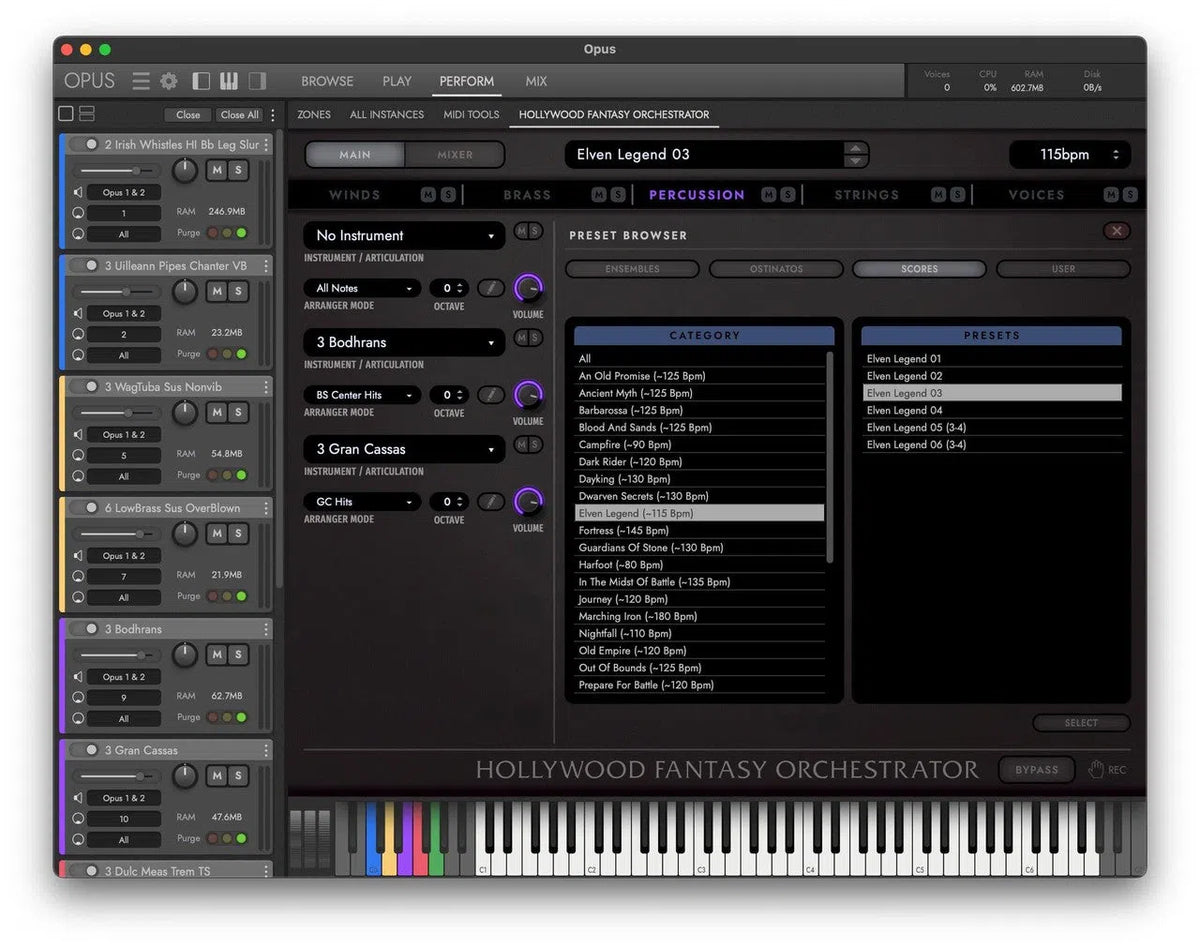Click the hamburger menu icon beside OPUS logo
This screenshot has height=948, width=1200.
tap(141, 81)
